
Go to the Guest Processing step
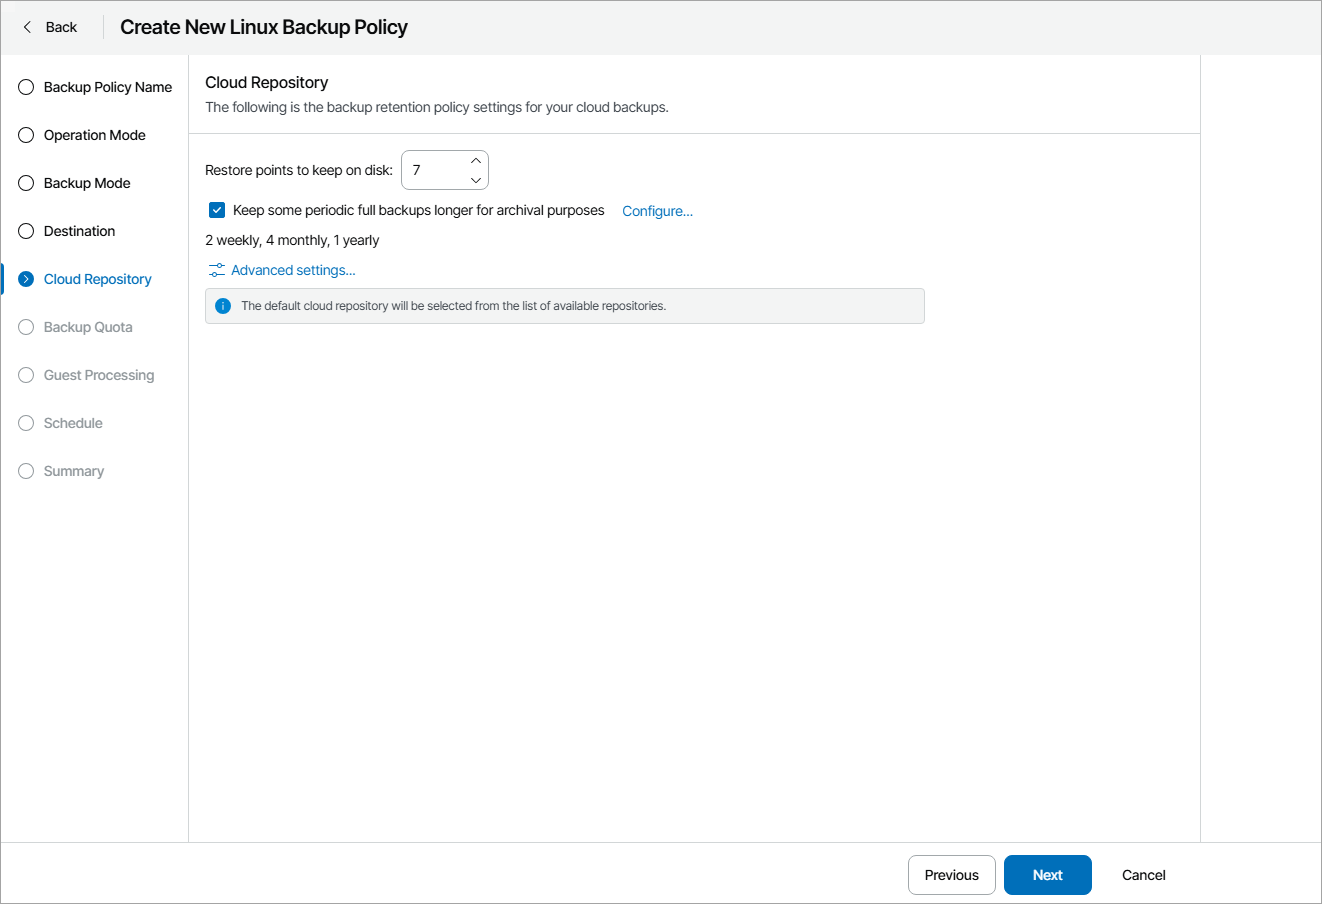click(99, 375)
